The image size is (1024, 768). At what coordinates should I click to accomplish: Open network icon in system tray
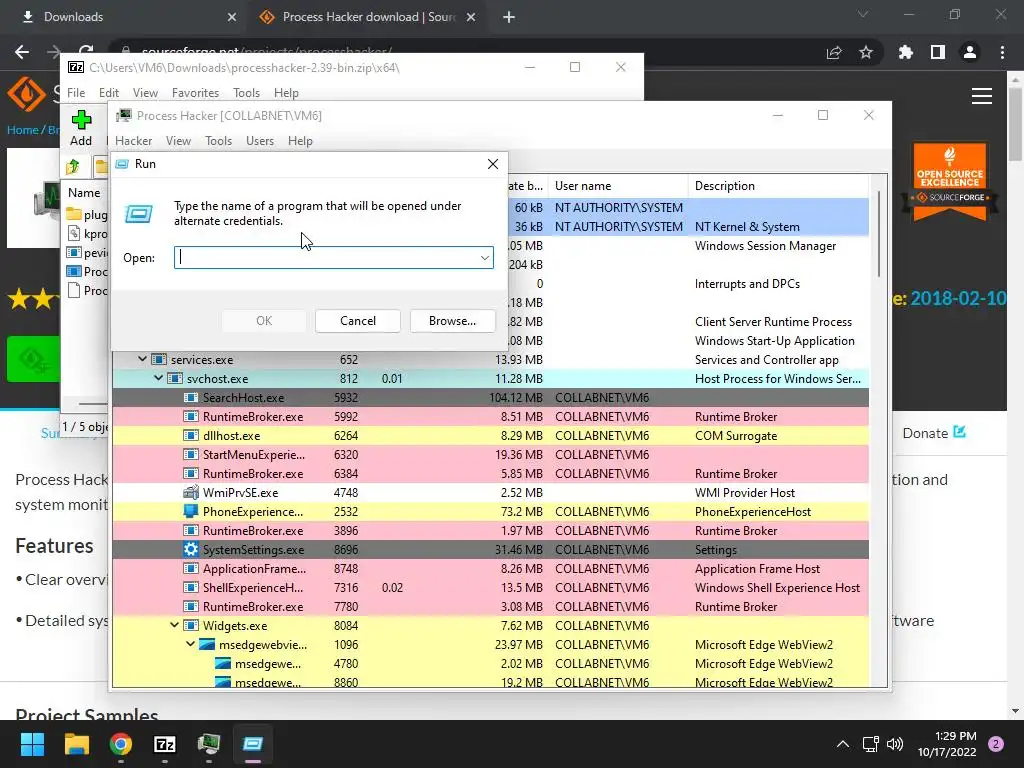point(871,744)
